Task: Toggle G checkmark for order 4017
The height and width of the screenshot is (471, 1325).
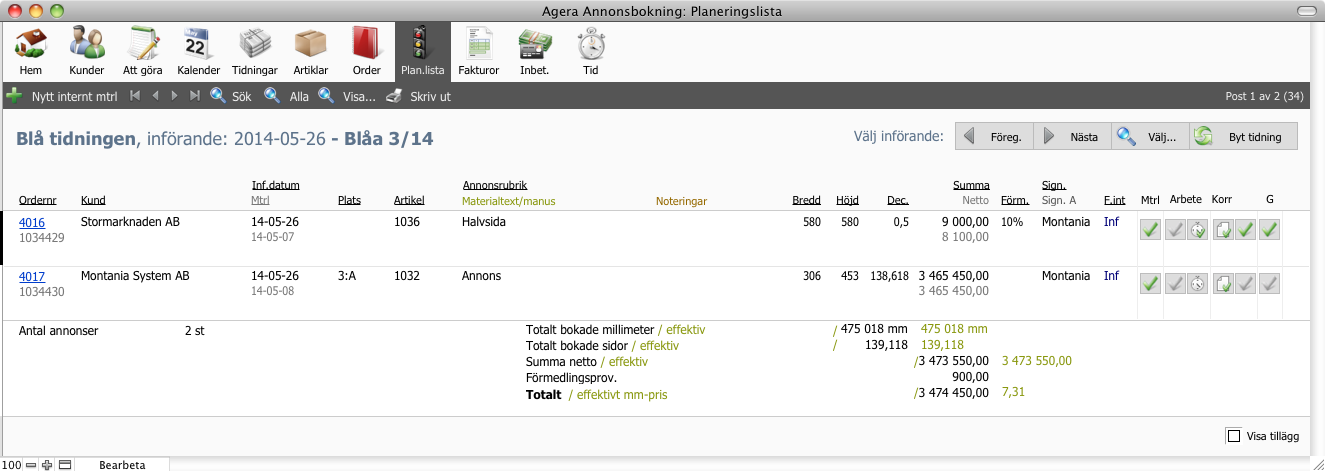Action: coord(1269,284)
